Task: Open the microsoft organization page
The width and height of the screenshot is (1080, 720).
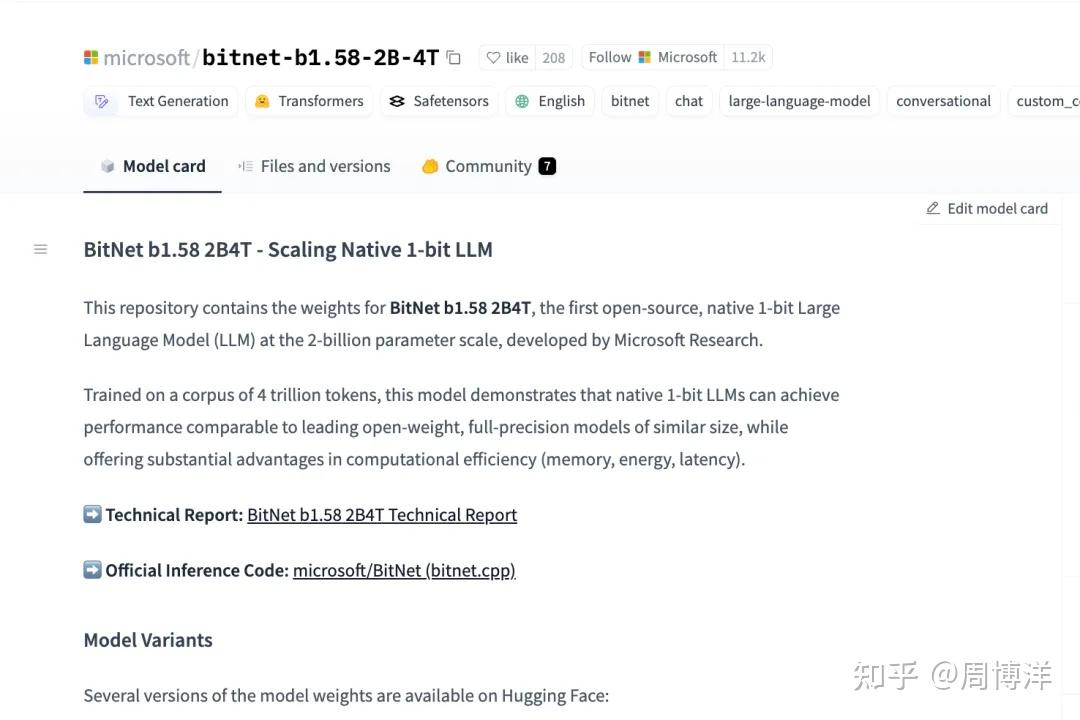Action: [146, 57]
